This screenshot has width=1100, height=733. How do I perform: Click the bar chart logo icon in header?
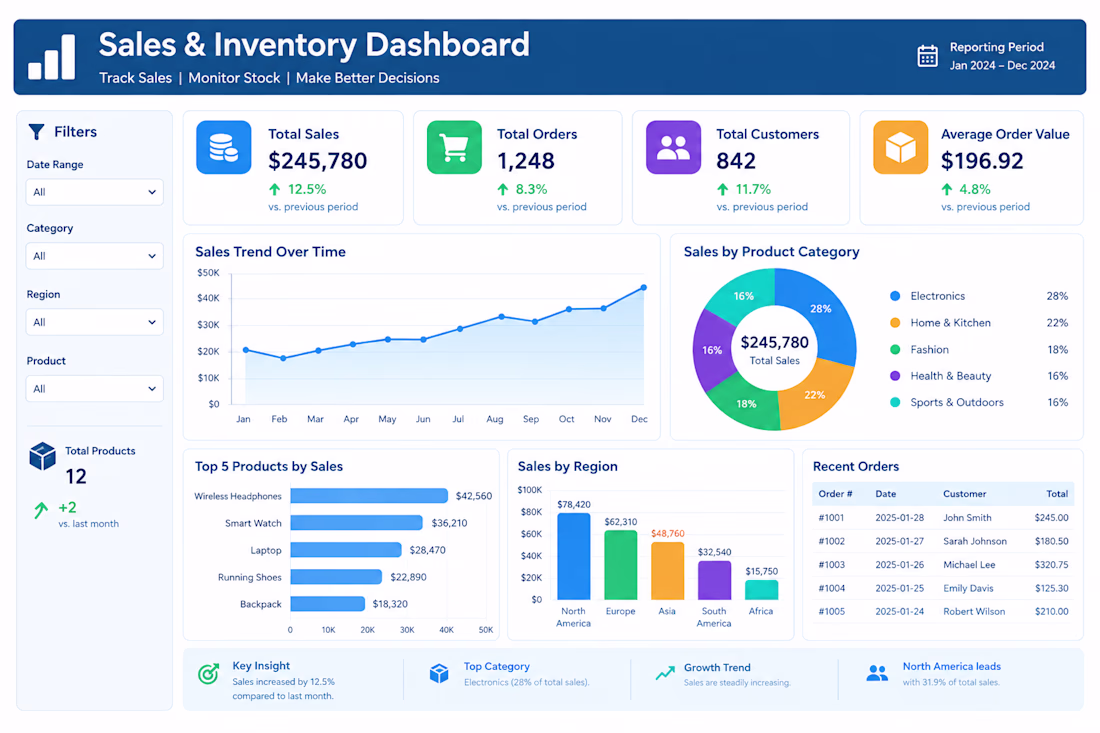click(x=51, y=57)
